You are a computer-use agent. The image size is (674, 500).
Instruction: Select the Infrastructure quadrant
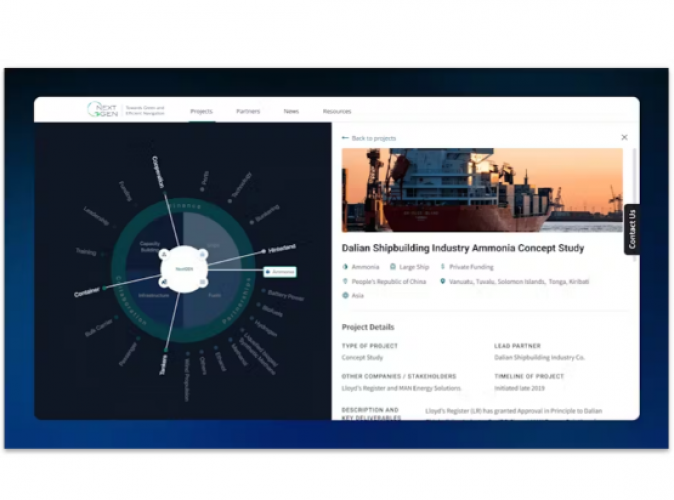point(153,296)
